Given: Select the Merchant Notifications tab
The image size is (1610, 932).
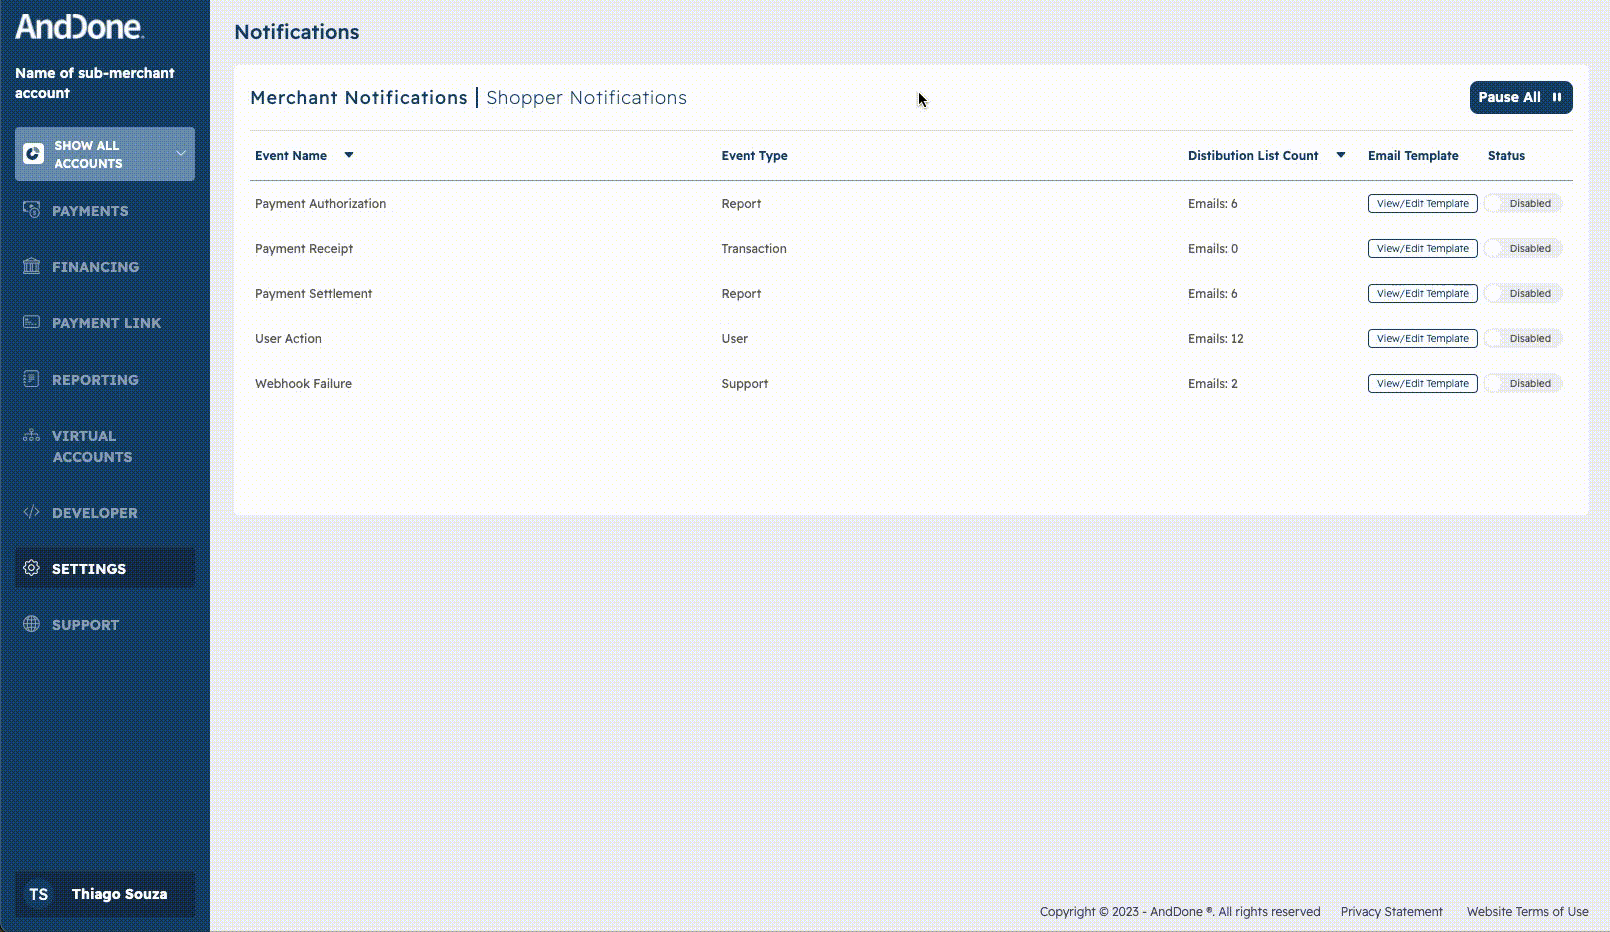Looking at the screenshot, I should click(x=358, y=98).
